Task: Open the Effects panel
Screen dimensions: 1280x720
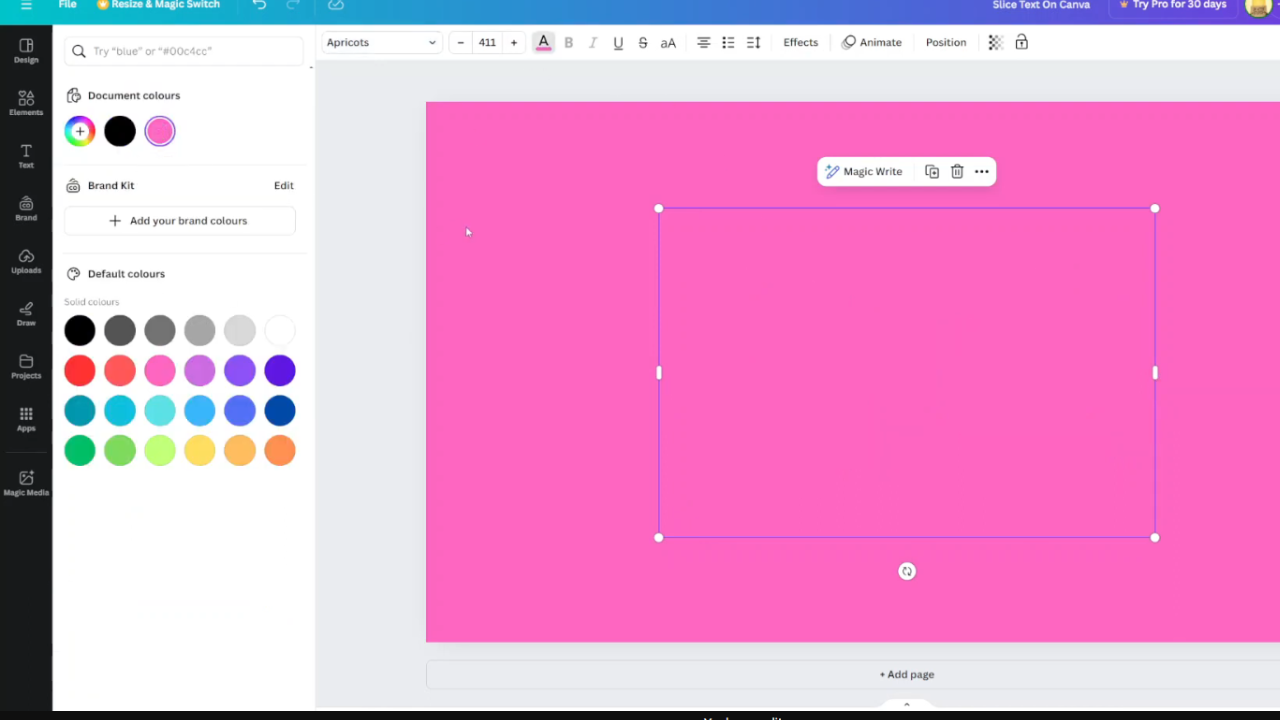Action: [x=800, y=42]
